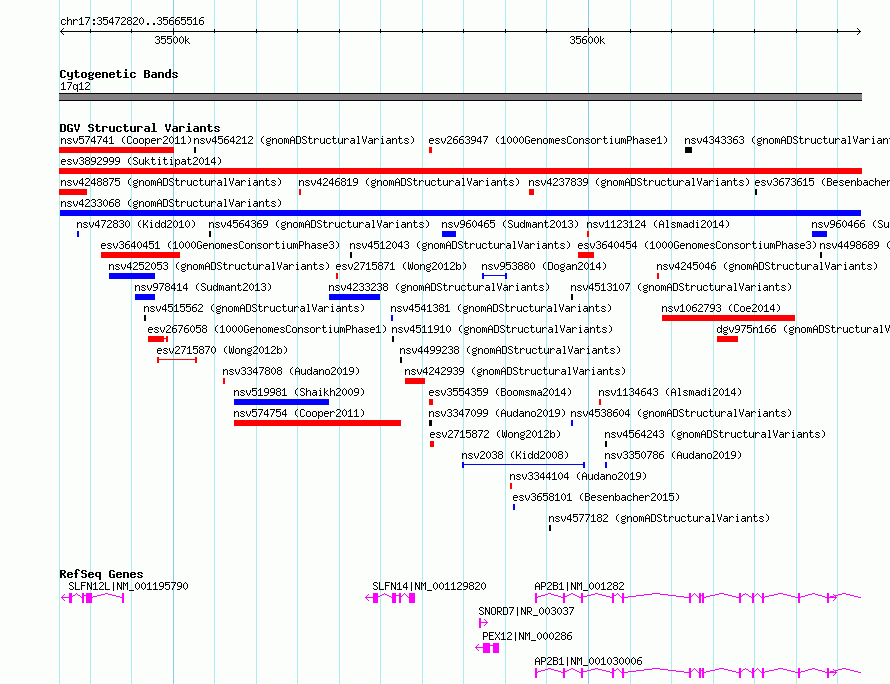890x684 pixels.
Task: Open the nsv4242939 gnomAD variant label
Action: point(515,371)
